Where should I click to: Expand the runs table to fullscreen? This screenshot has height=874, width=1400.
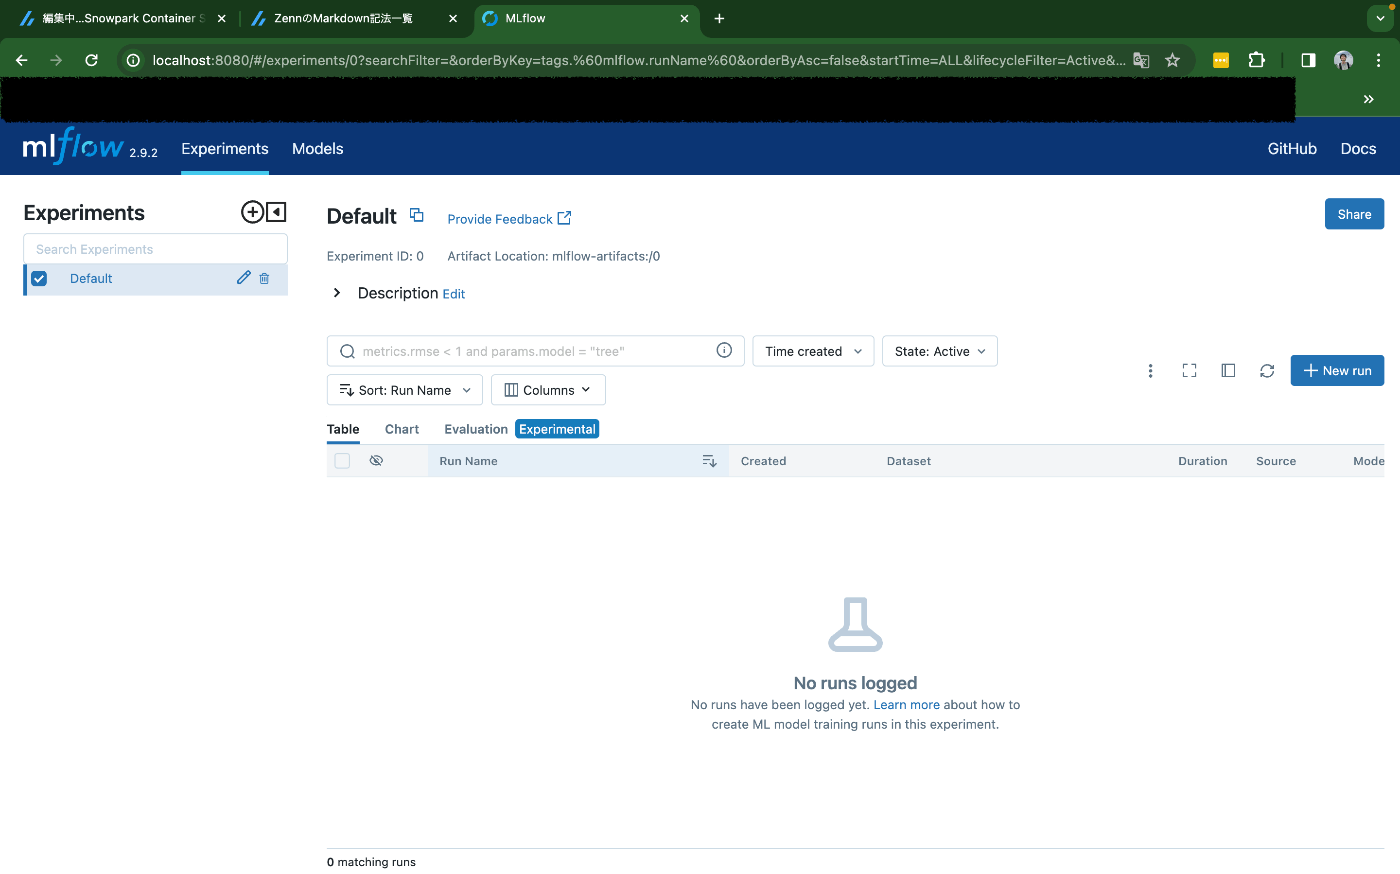[1189, 371]
